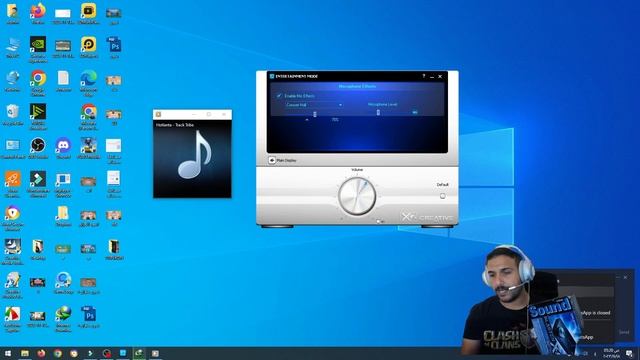Open File Explorer from taskbar
Viewport: 640px width, 360px height.
tap(25, 353)
